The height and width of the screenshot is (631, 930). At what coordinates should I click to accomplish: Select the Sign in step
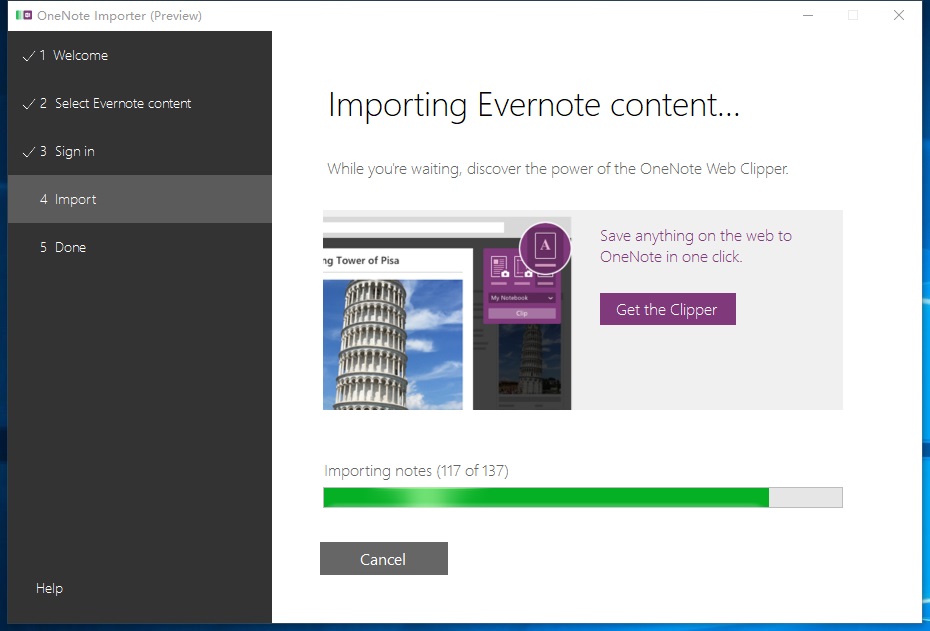(x=140, y=151)
